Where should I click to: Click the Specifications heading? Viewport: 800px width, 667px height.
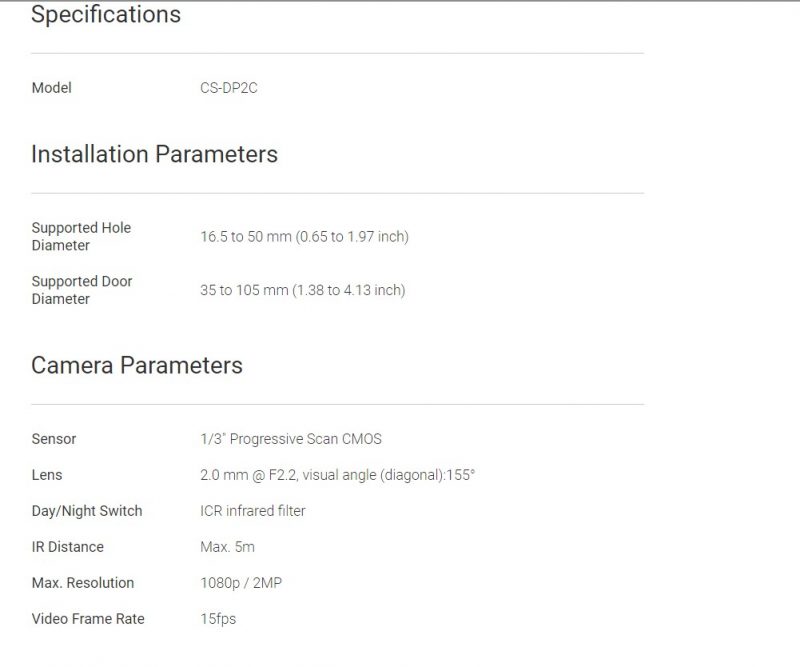(106, 14)
